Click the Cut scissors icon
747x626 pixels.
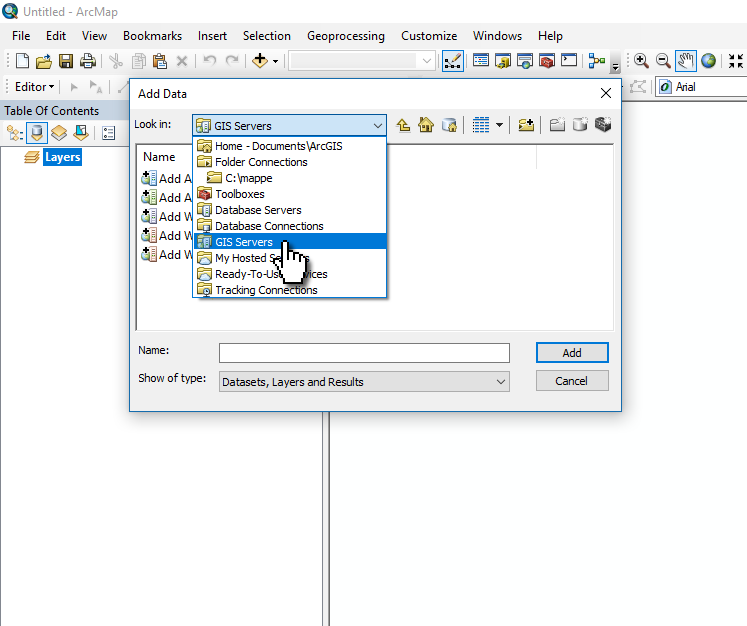(x=115, y=61)
